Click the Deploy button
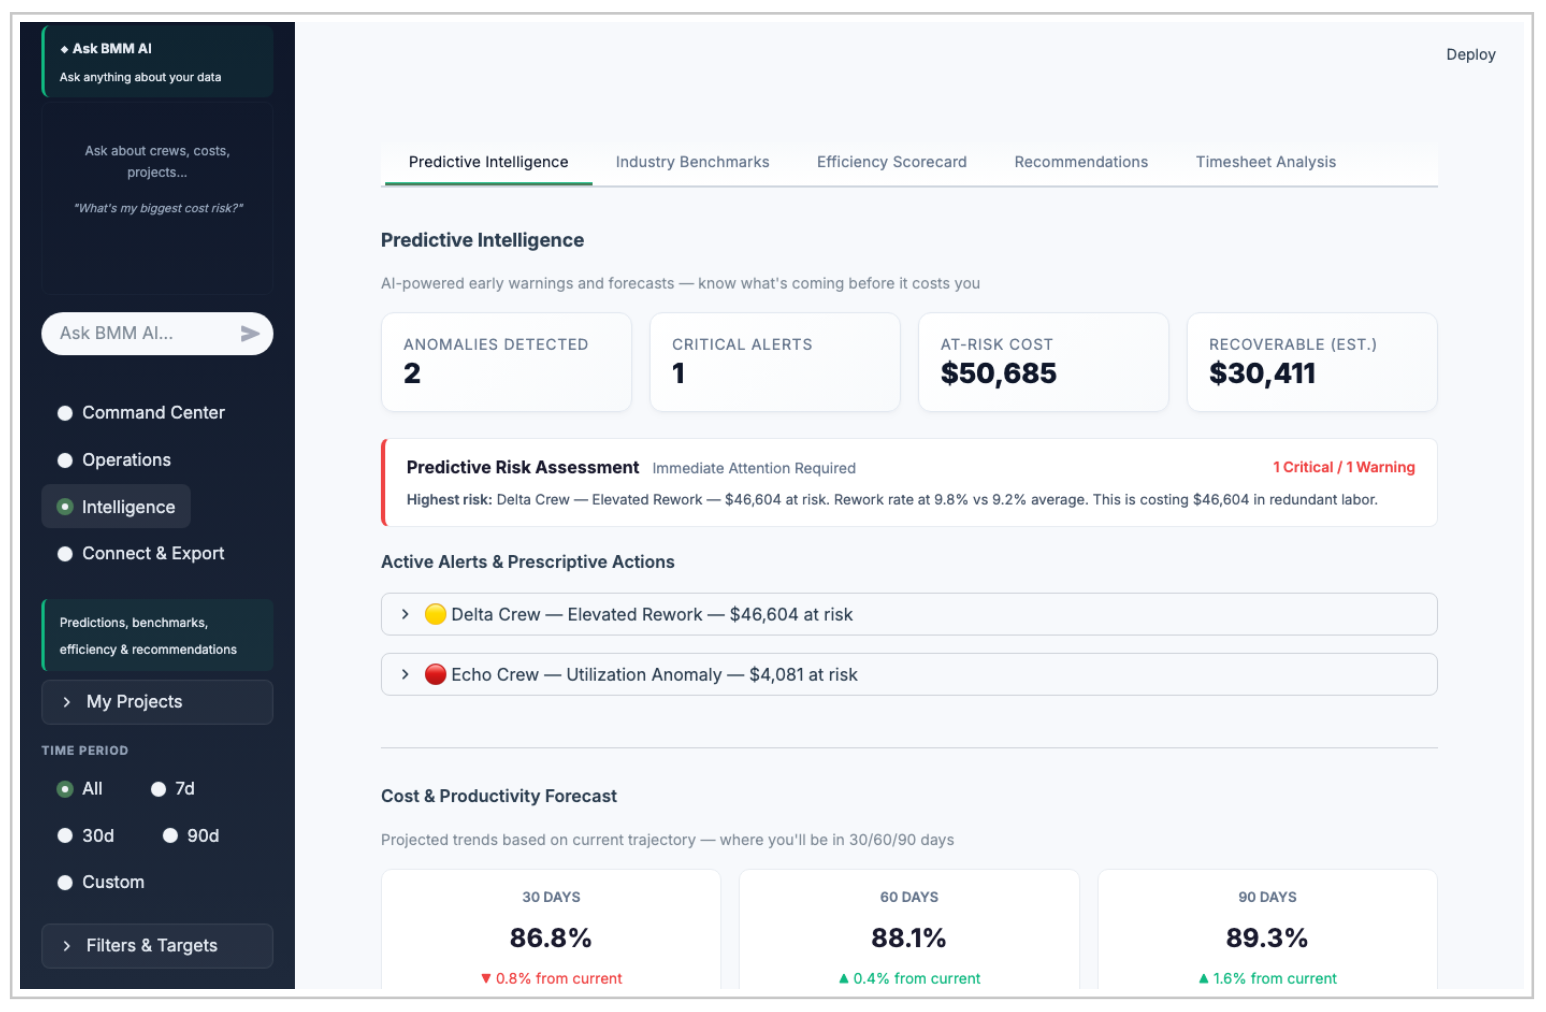 coord(1470,55)
